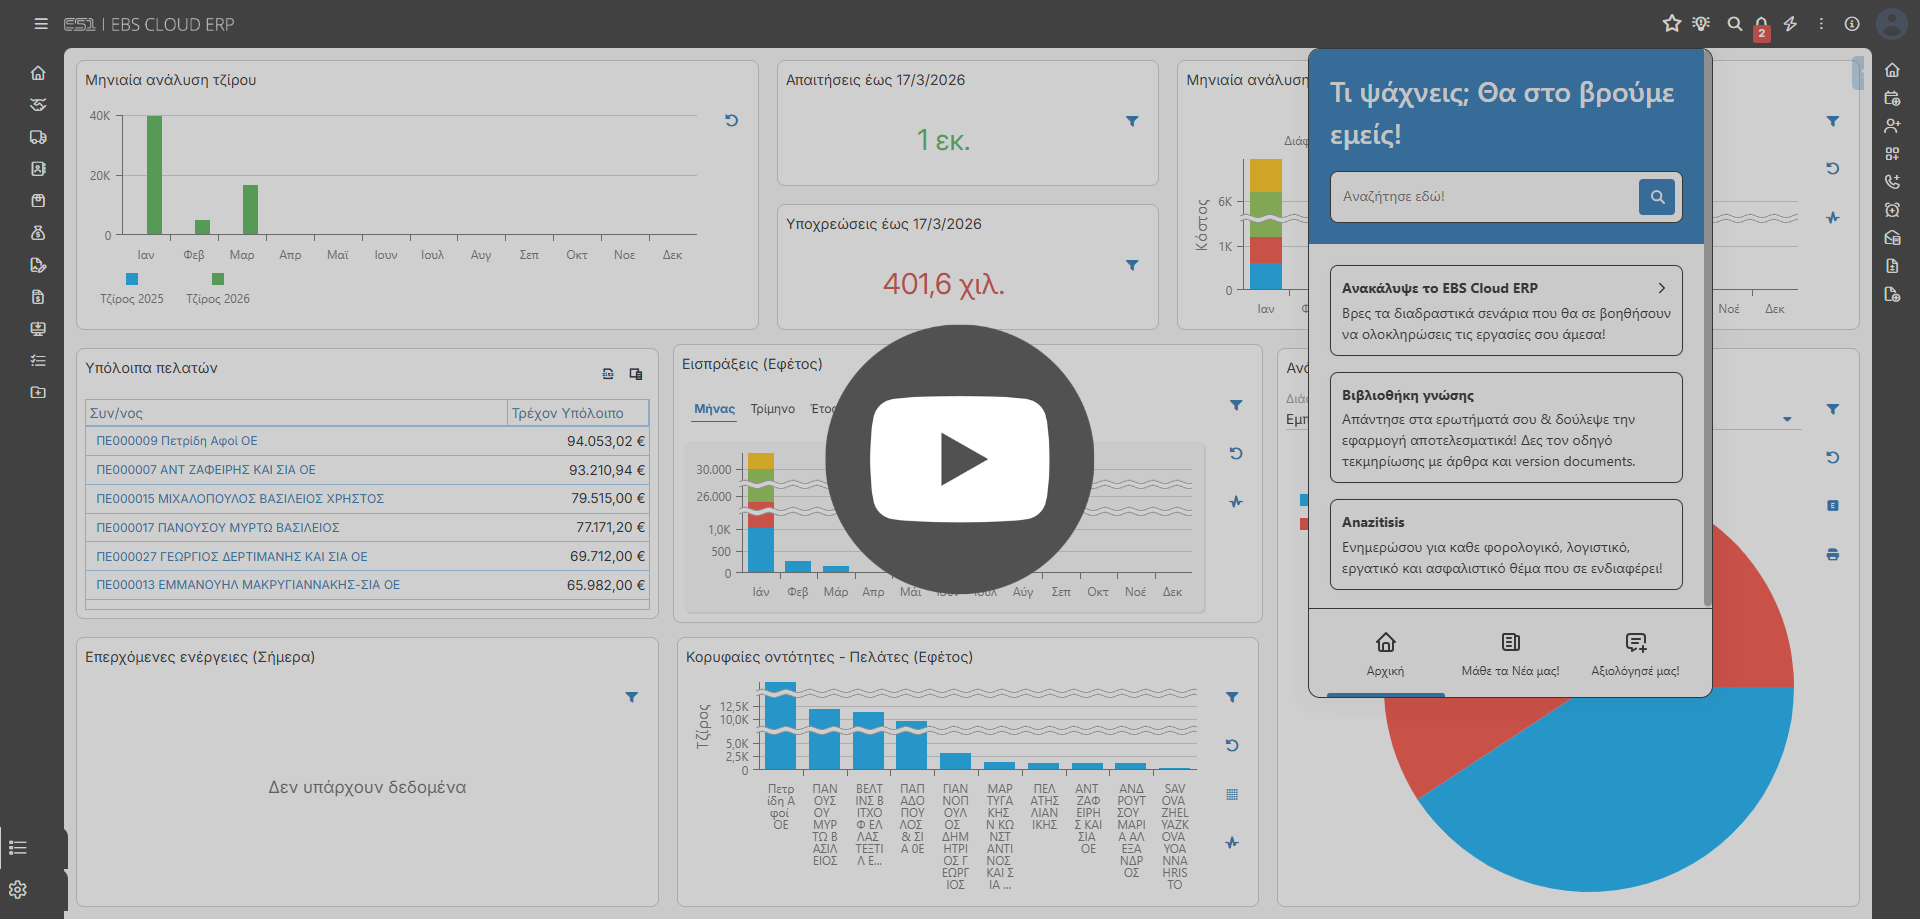1920x919 pixels.
Task: Click the dashboard vertical scrollbar thumb
Action: (x=1858, y=73)
